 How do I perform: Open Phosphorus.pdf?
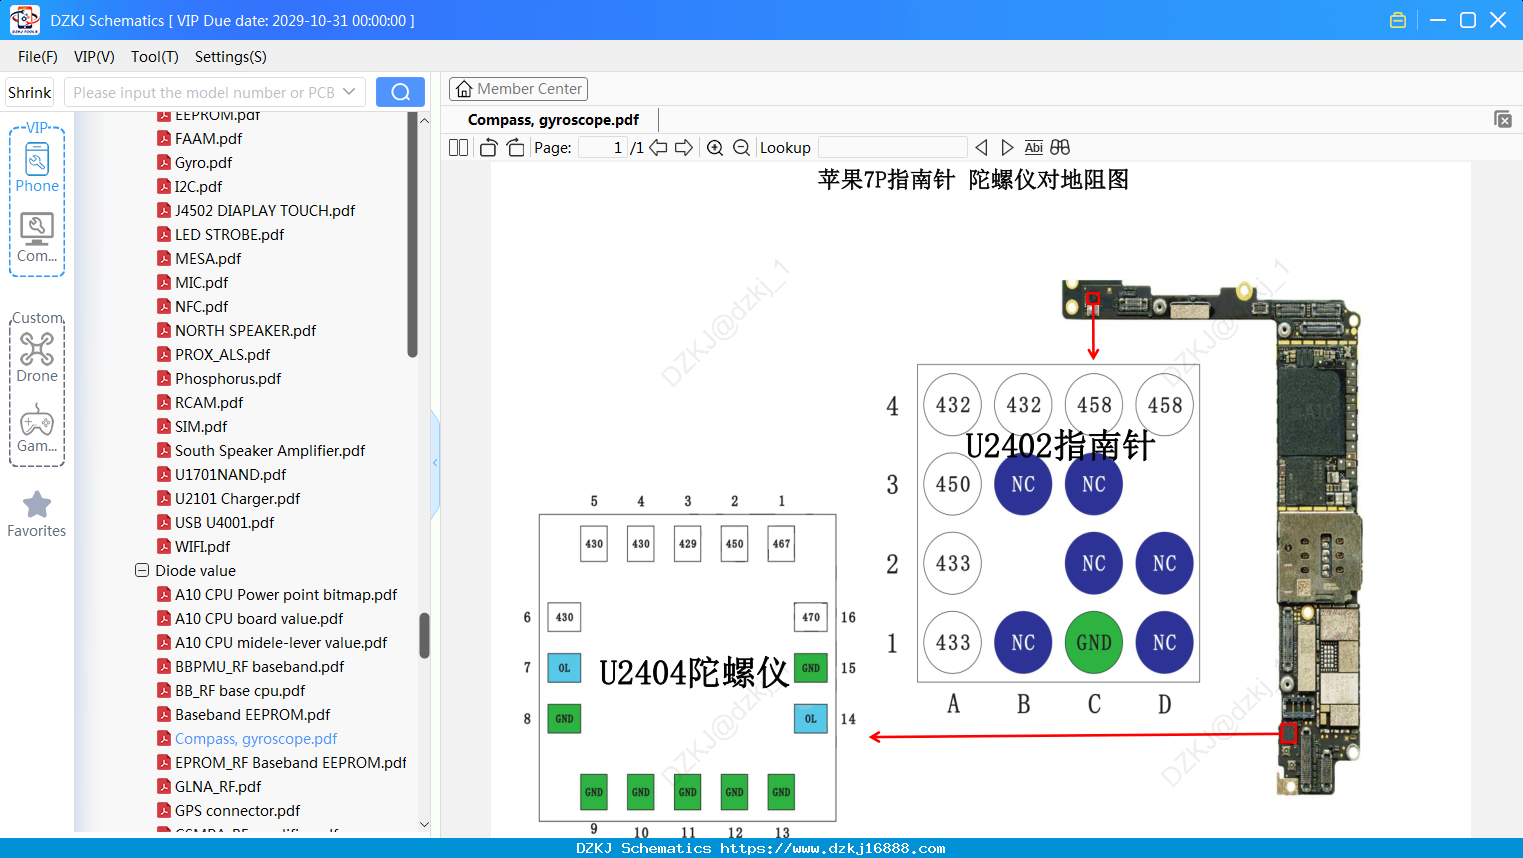228,378
